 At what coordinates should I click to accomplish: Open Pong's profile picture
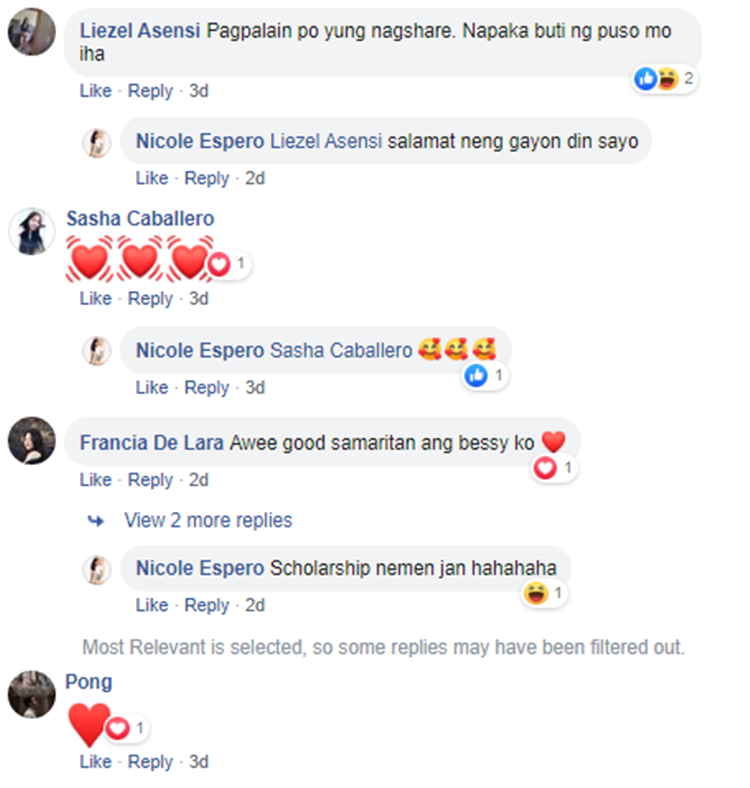coord(32,694)
